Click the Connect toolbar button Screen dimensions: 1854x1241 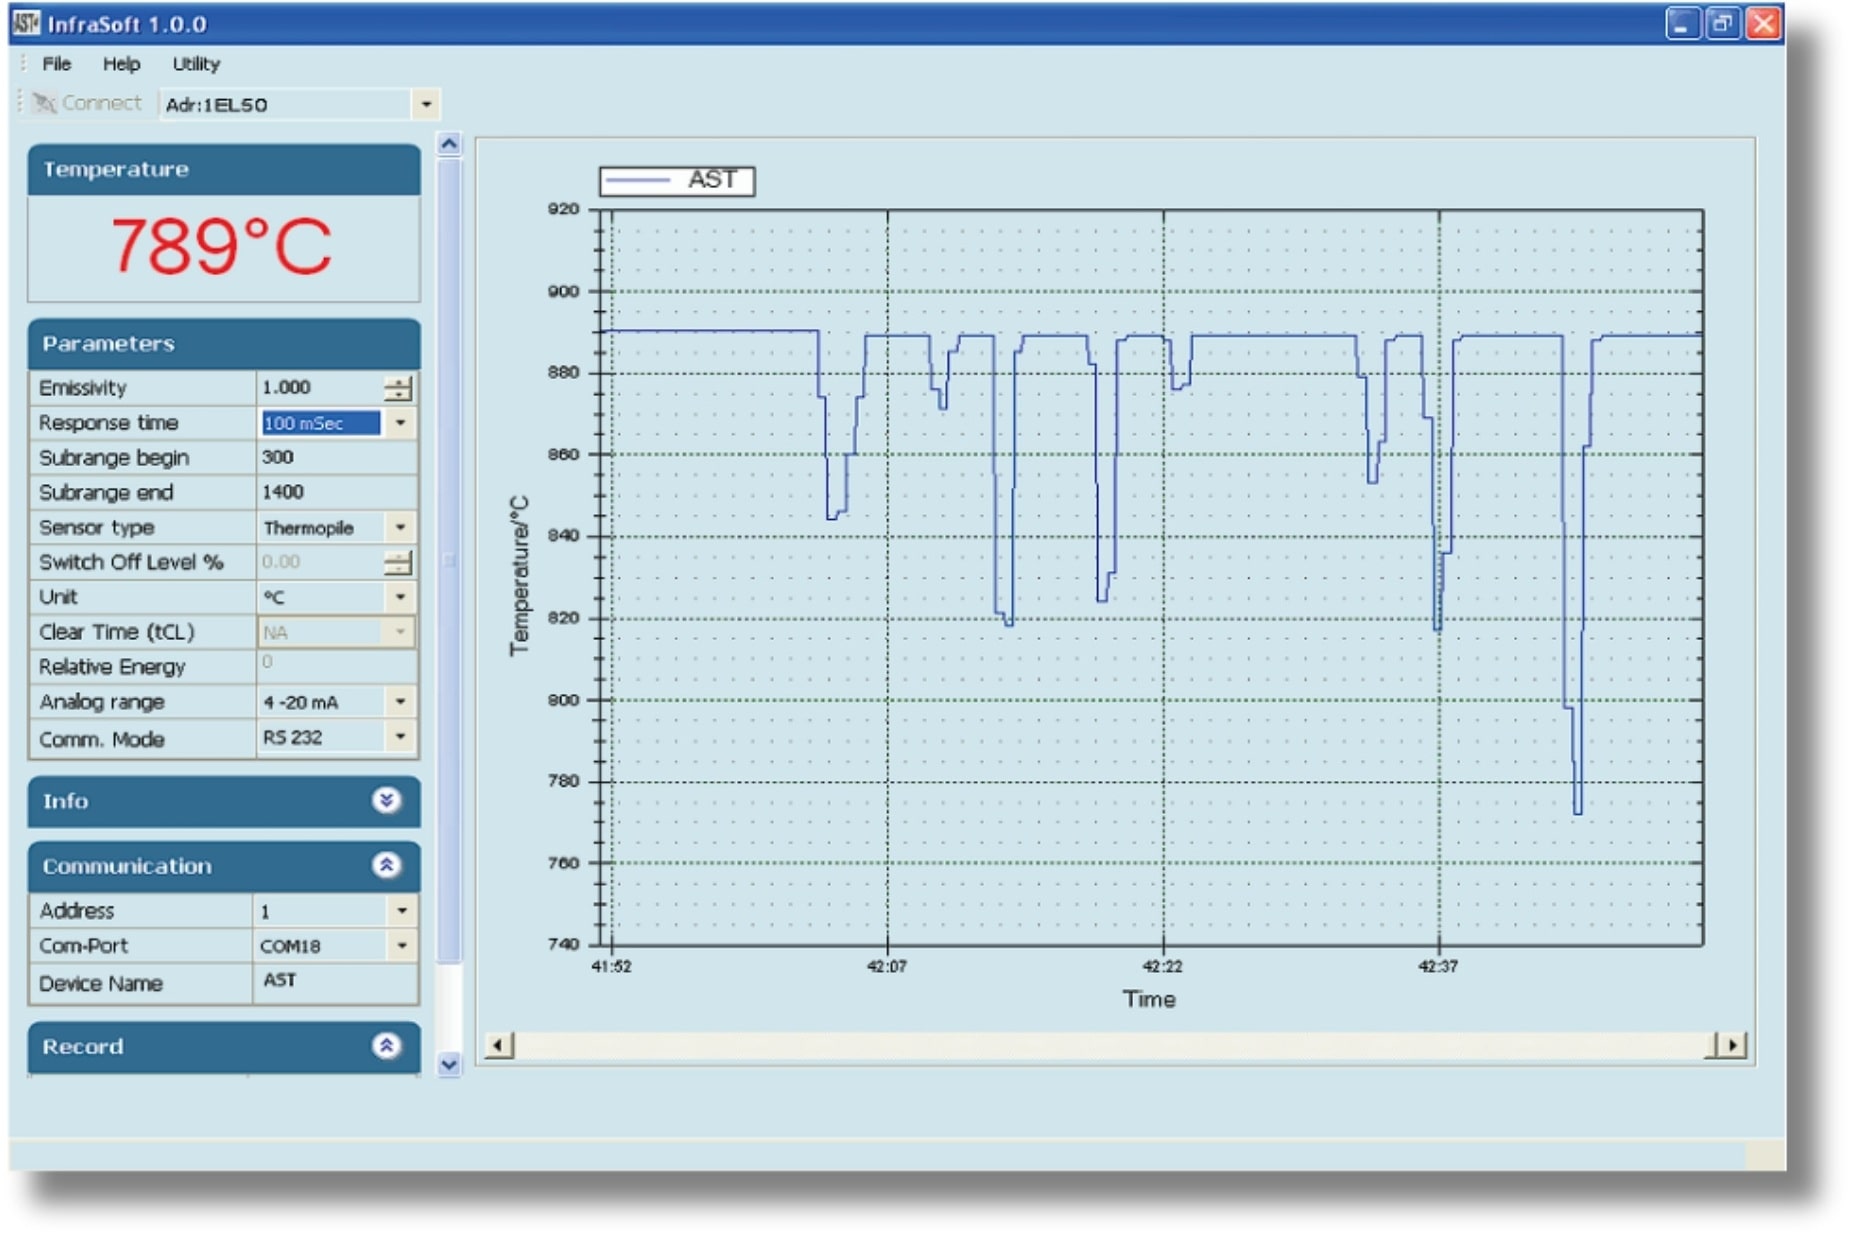(x=87, y=103)
